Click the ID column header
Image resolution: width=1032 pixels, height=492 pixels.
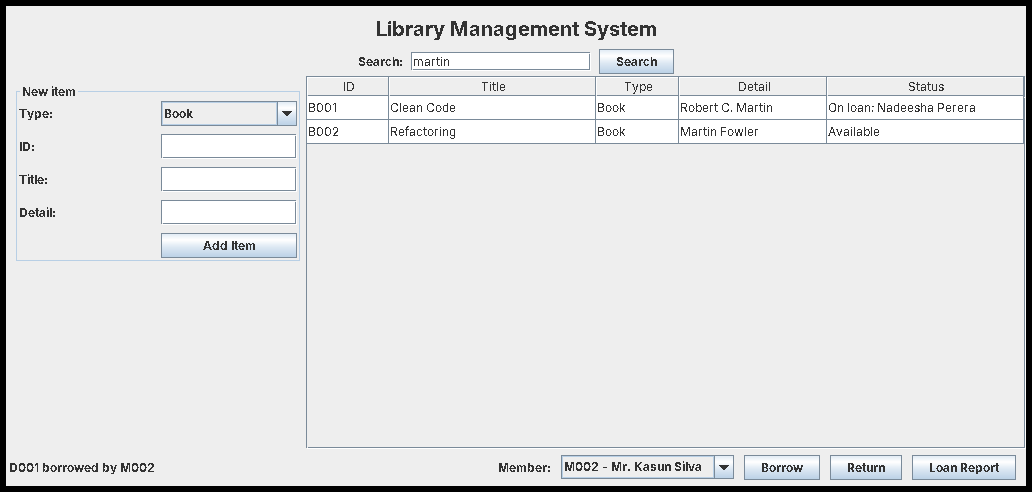[348, 86]
